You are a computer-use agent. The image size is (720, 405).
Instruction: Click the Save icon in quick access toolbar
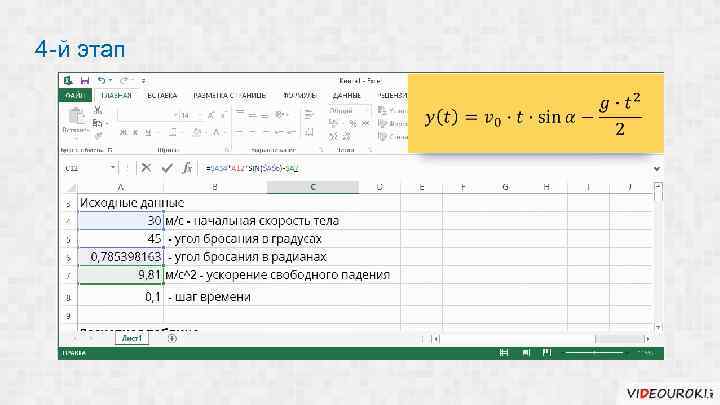point(85,80)
